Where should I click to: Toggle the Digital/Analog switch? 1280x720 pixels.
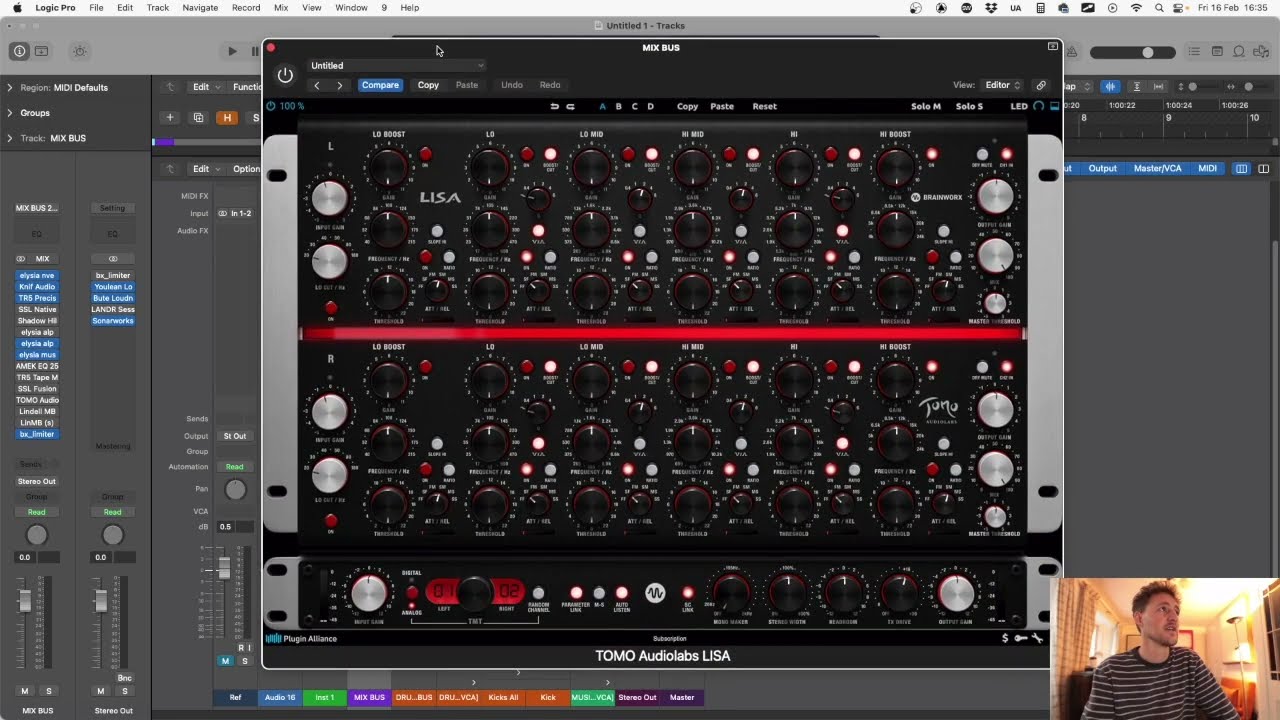point(411,593)
